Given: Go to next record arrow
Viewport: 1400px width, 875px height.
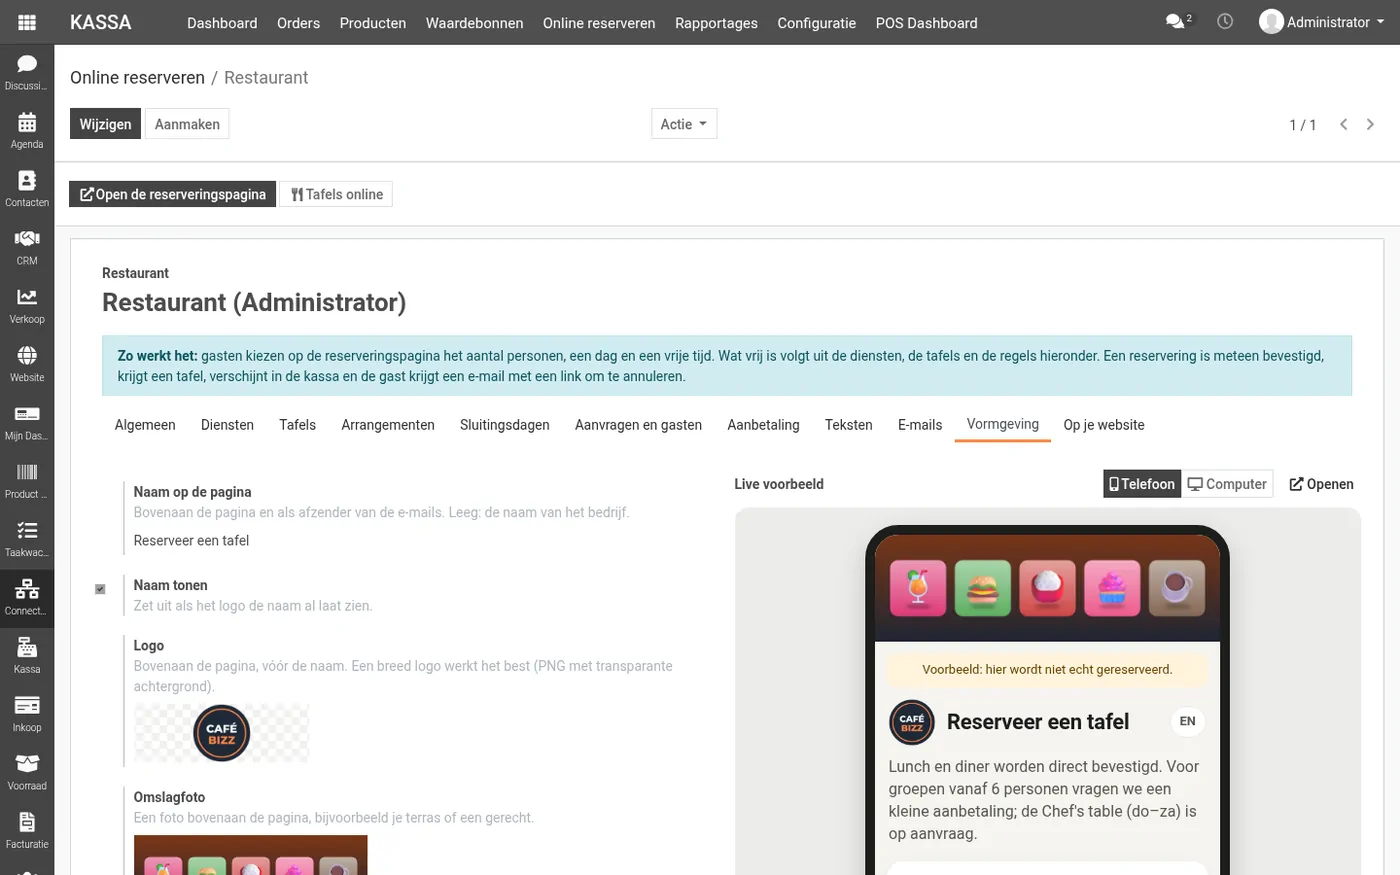Looking at the screenshot, I should (1370, 124).
